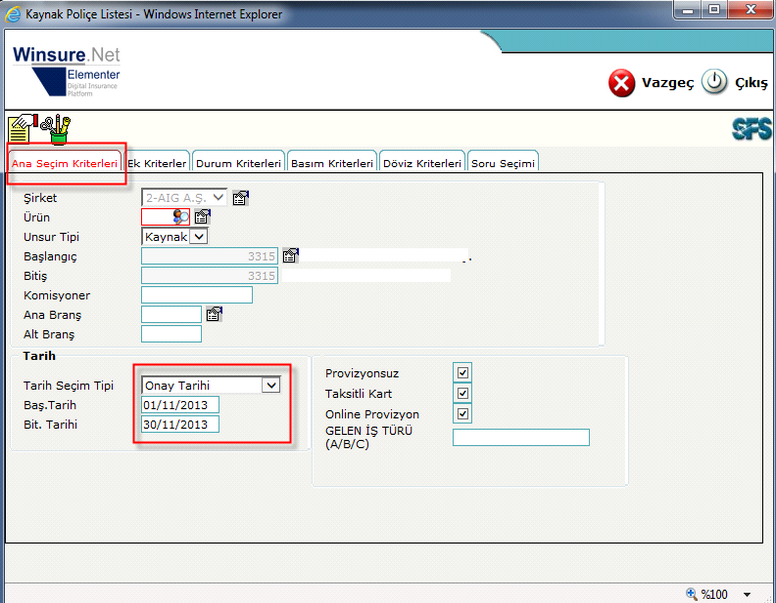Disable the Online Provizyon checkbox

tap(462, 414)
